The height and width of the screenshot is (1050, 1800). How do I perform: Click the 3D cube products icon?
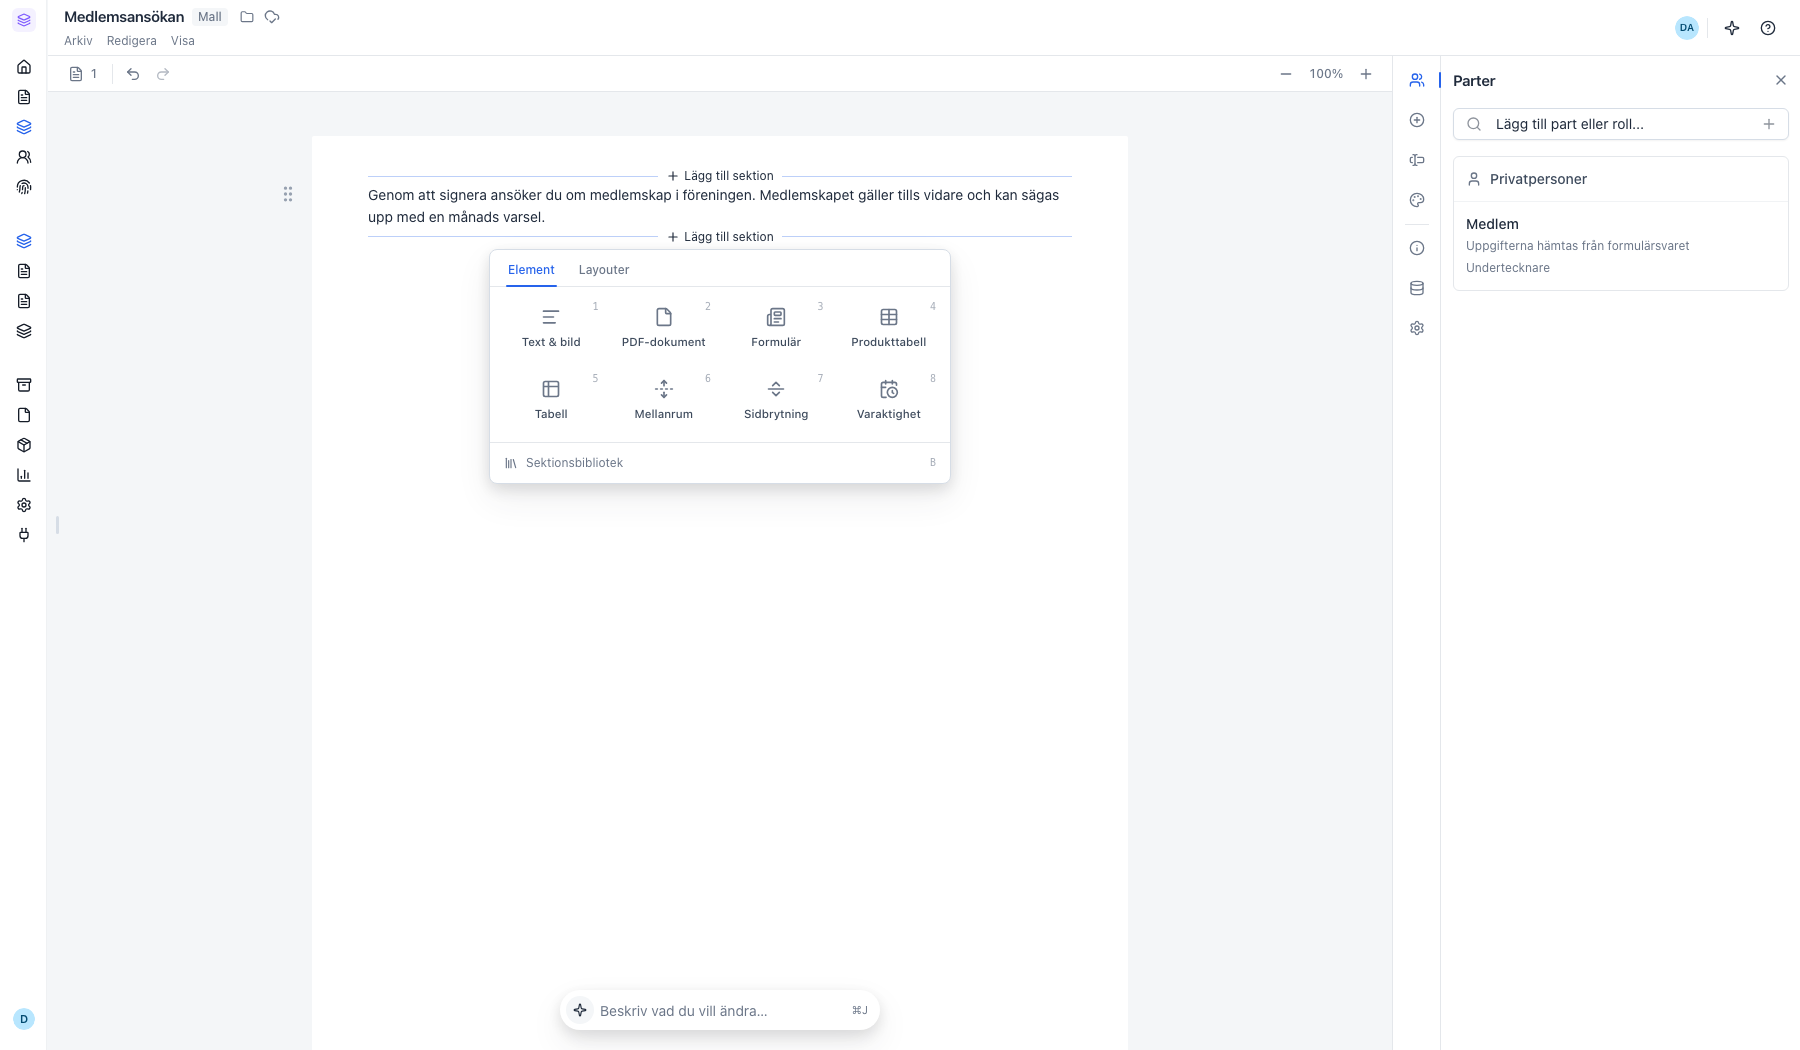[24, 445]
